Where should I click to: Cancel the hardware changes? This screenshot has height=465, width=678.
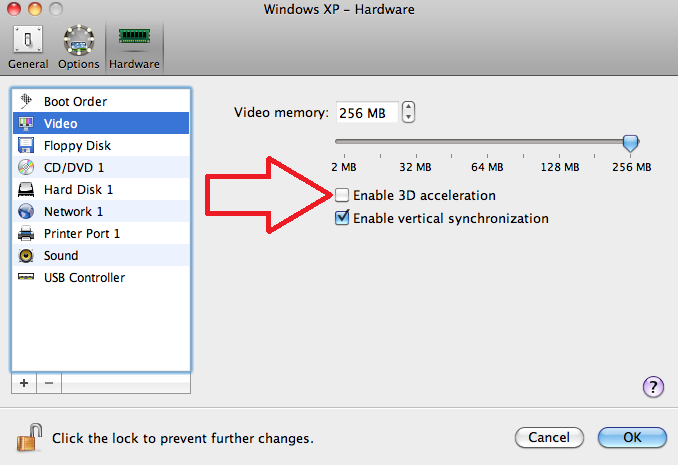549,437
